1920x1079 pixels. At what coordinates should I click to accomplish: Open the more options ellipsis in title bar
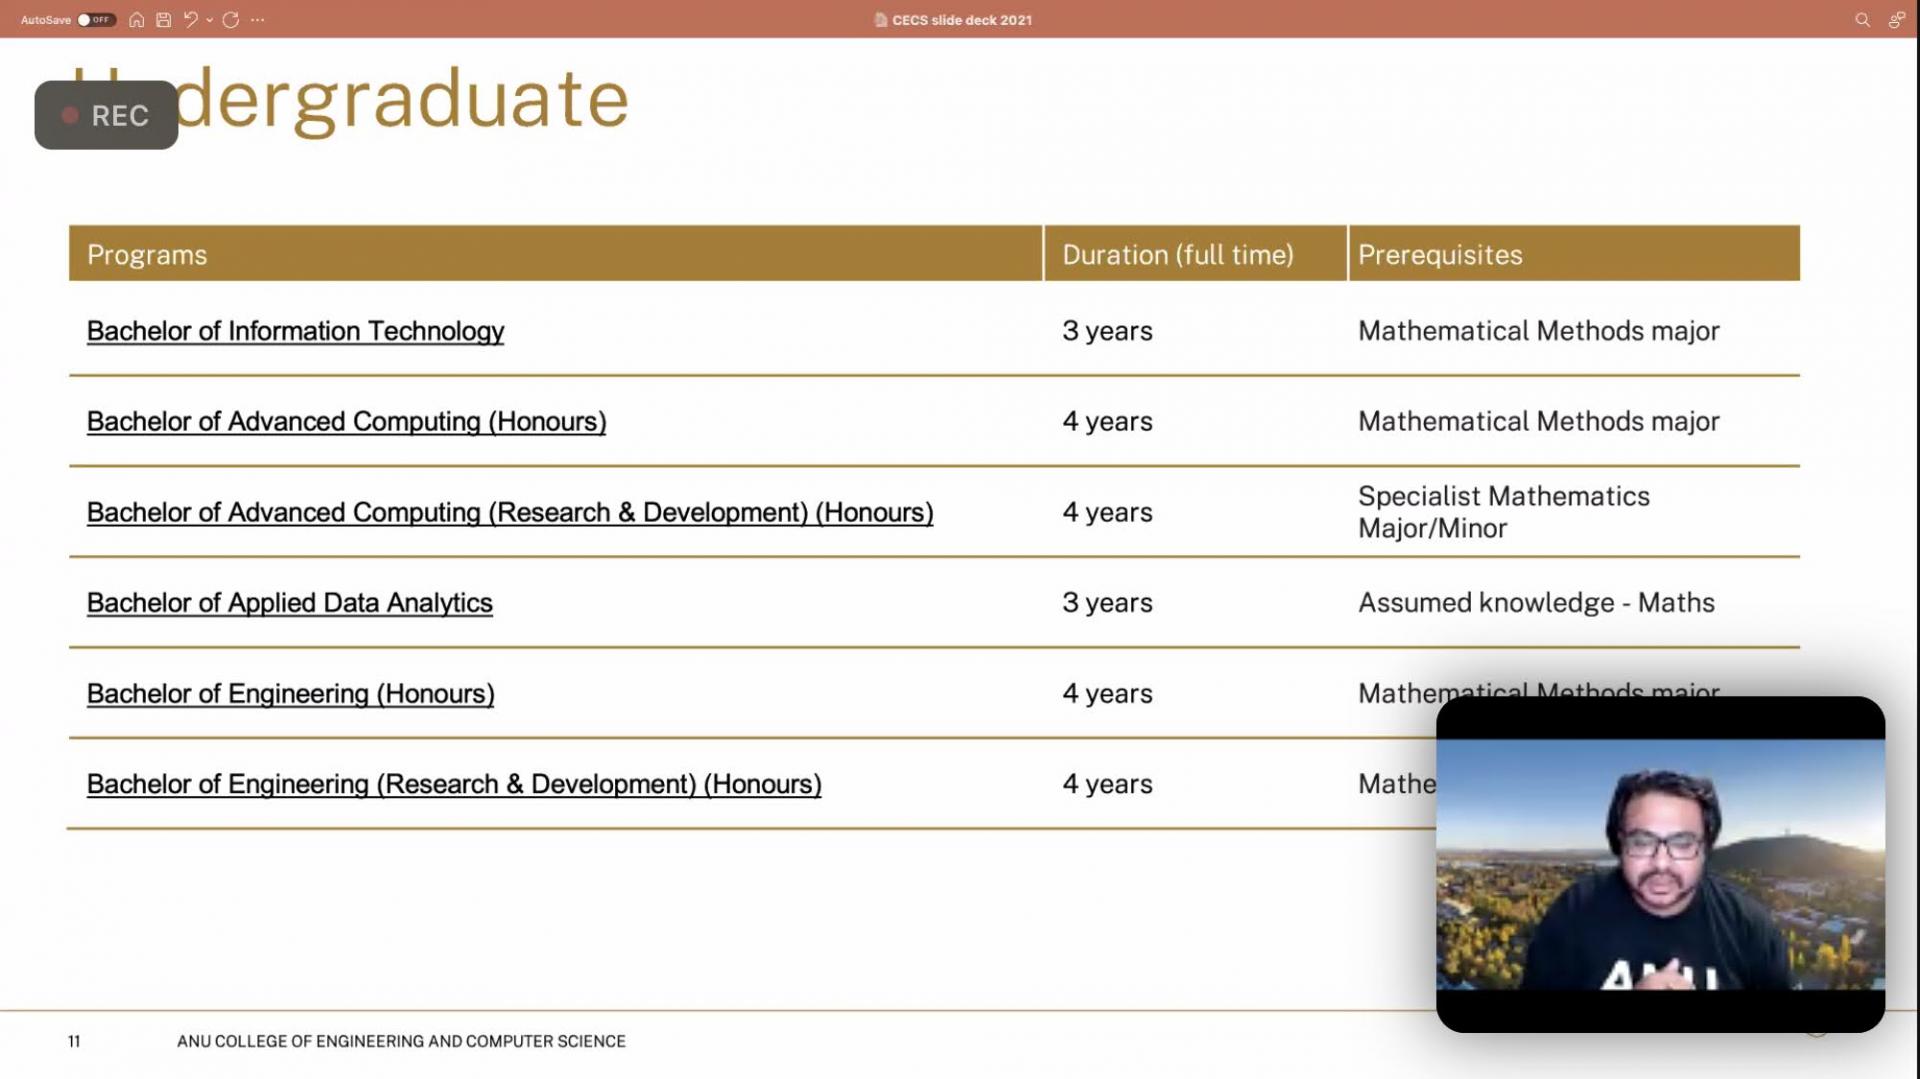(258, 20)
